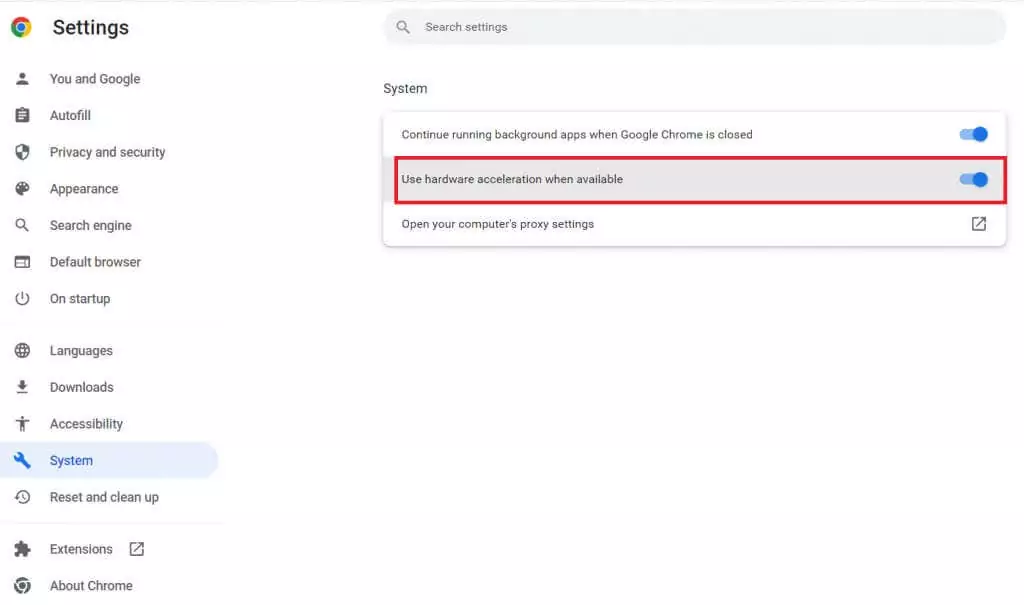Toggle background apps when Chrome is closed
1024x605 pixels.
(973, 134)
